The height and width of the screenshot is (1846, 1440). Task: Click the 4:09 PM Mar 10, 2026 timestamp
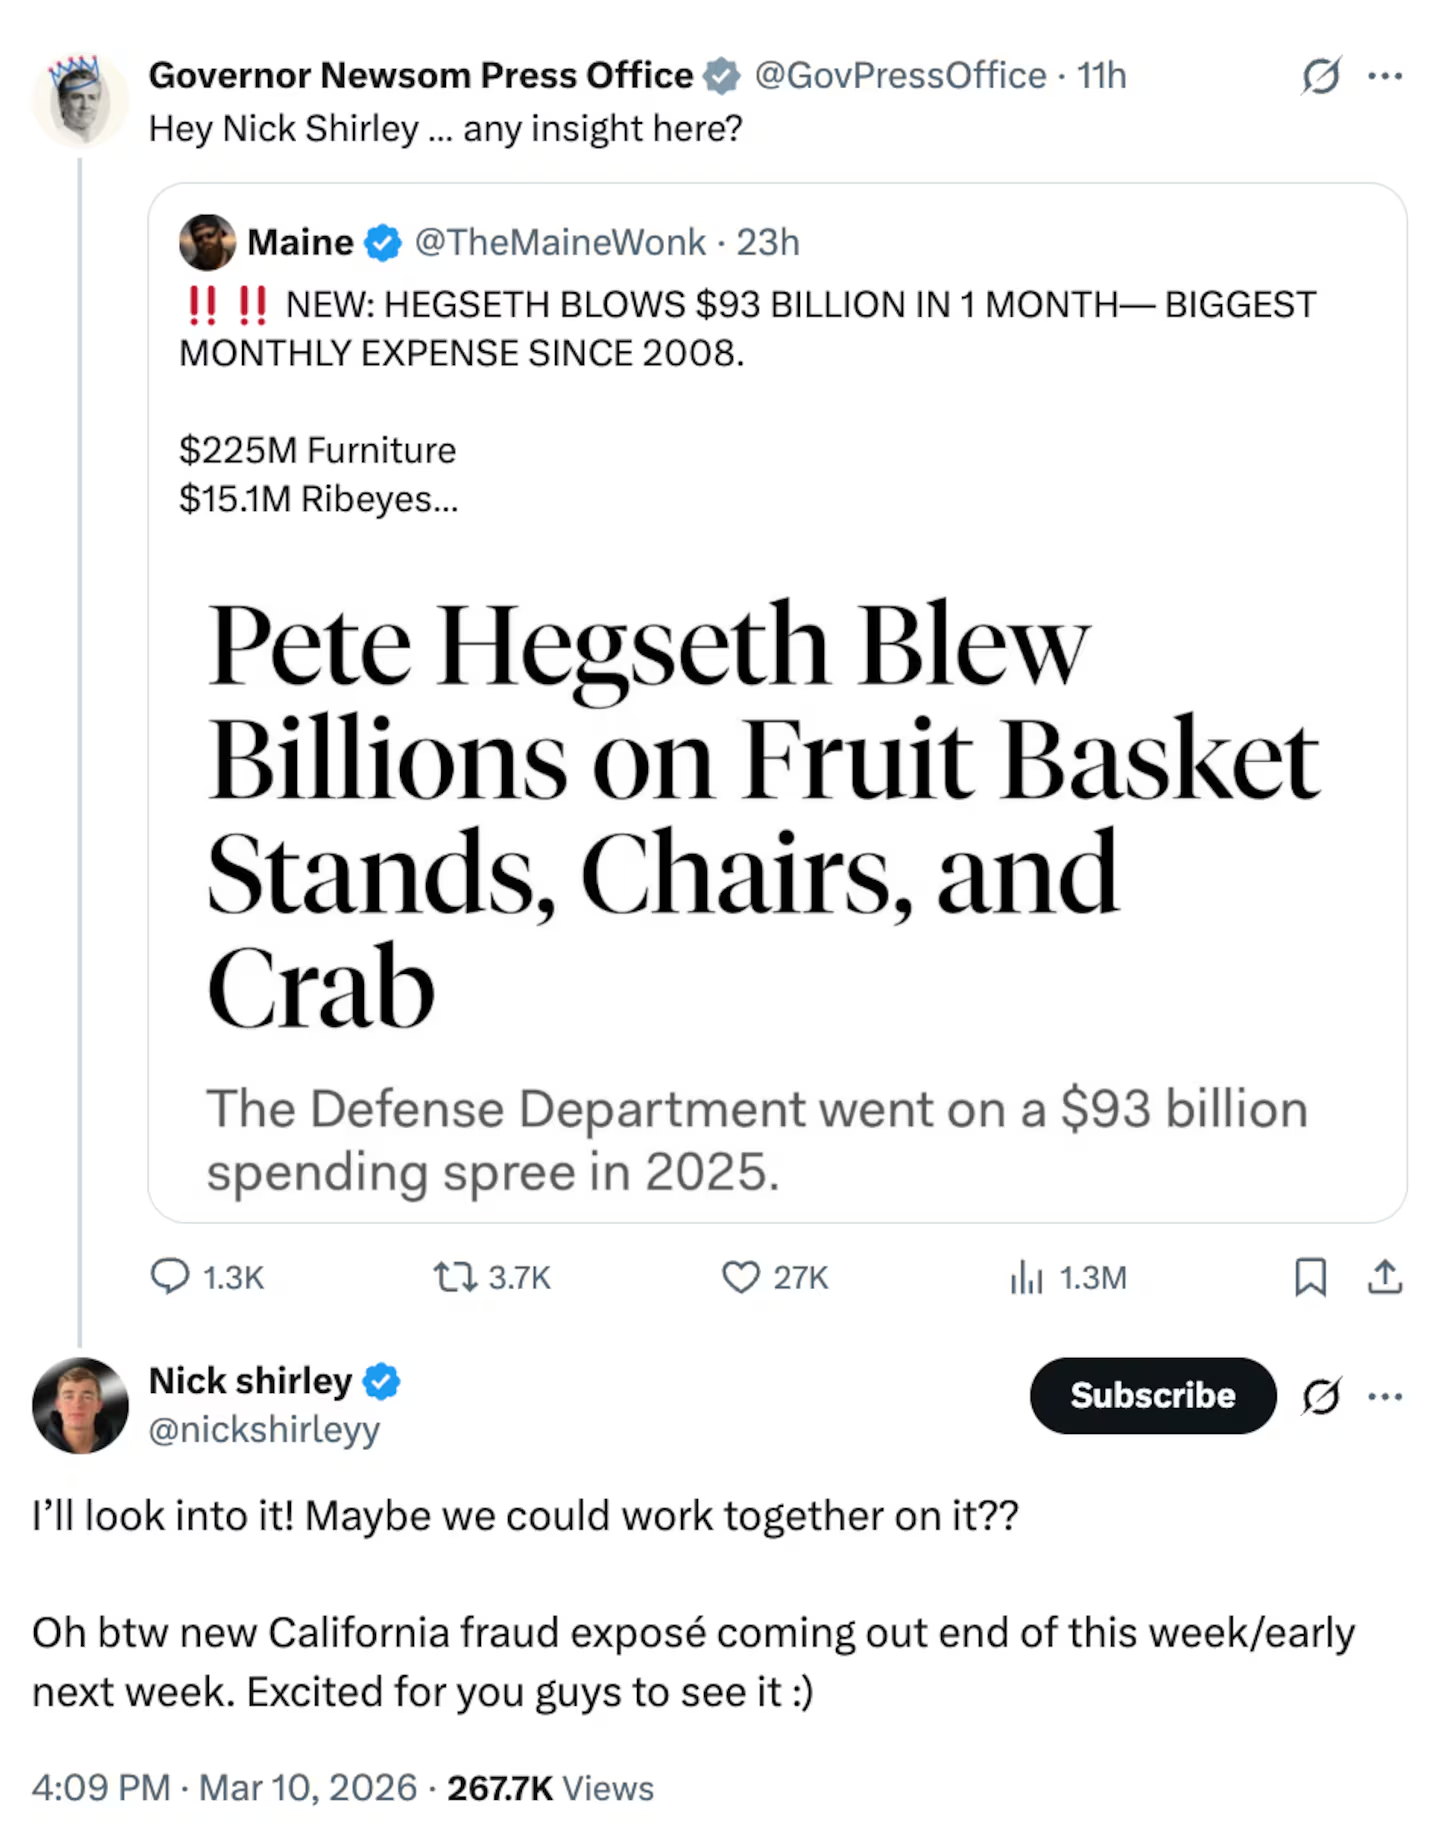coord(224,1788)
